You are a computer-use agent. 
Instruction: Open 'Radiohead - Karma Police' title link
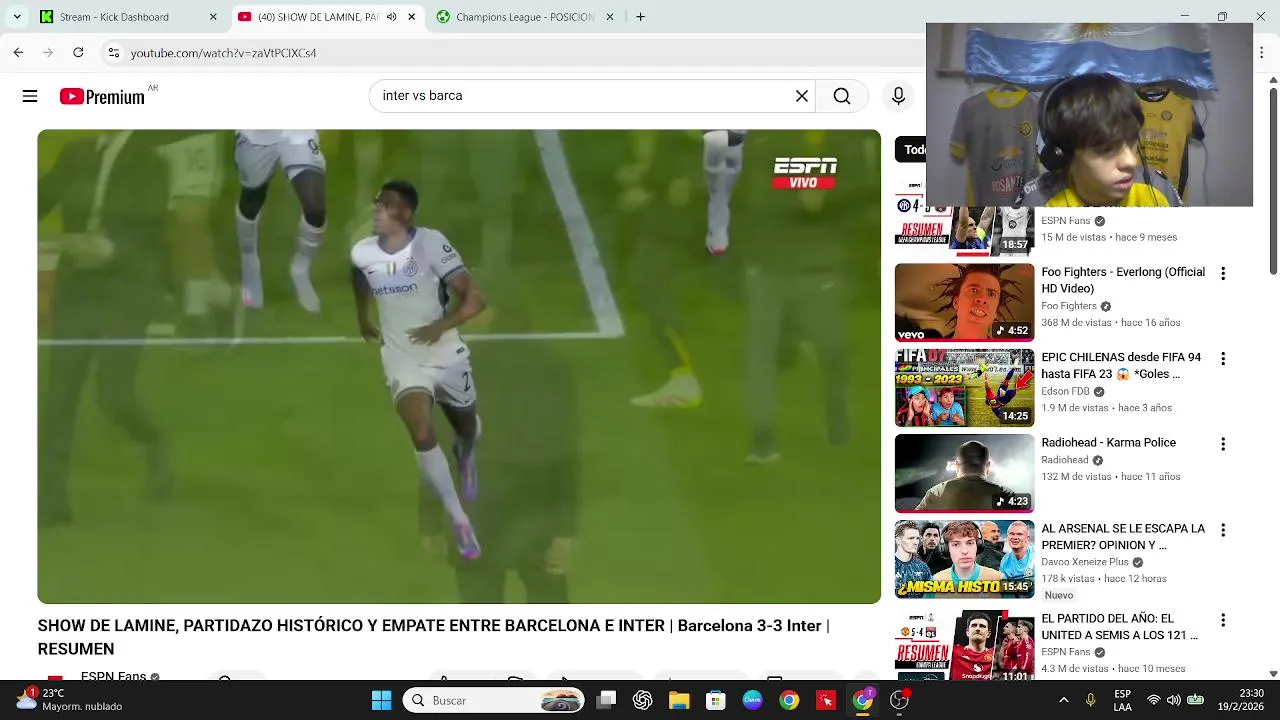[x=1108, y=443]
